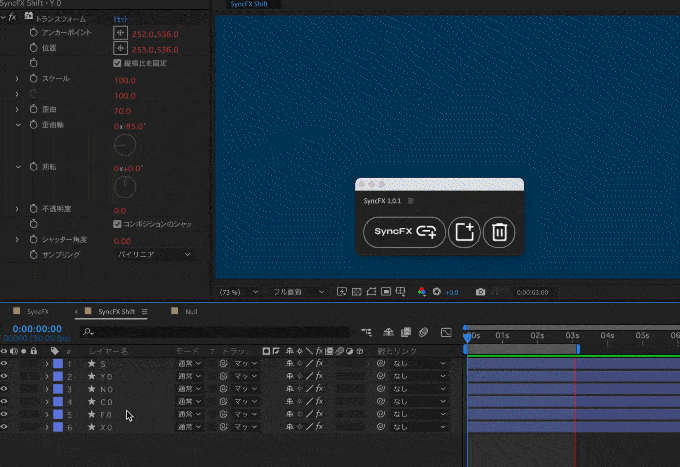Open blending mode 通常 dropdown for layer 2 Y.0
The height and width of the screenshot is (467, 680).
(189, 376)
